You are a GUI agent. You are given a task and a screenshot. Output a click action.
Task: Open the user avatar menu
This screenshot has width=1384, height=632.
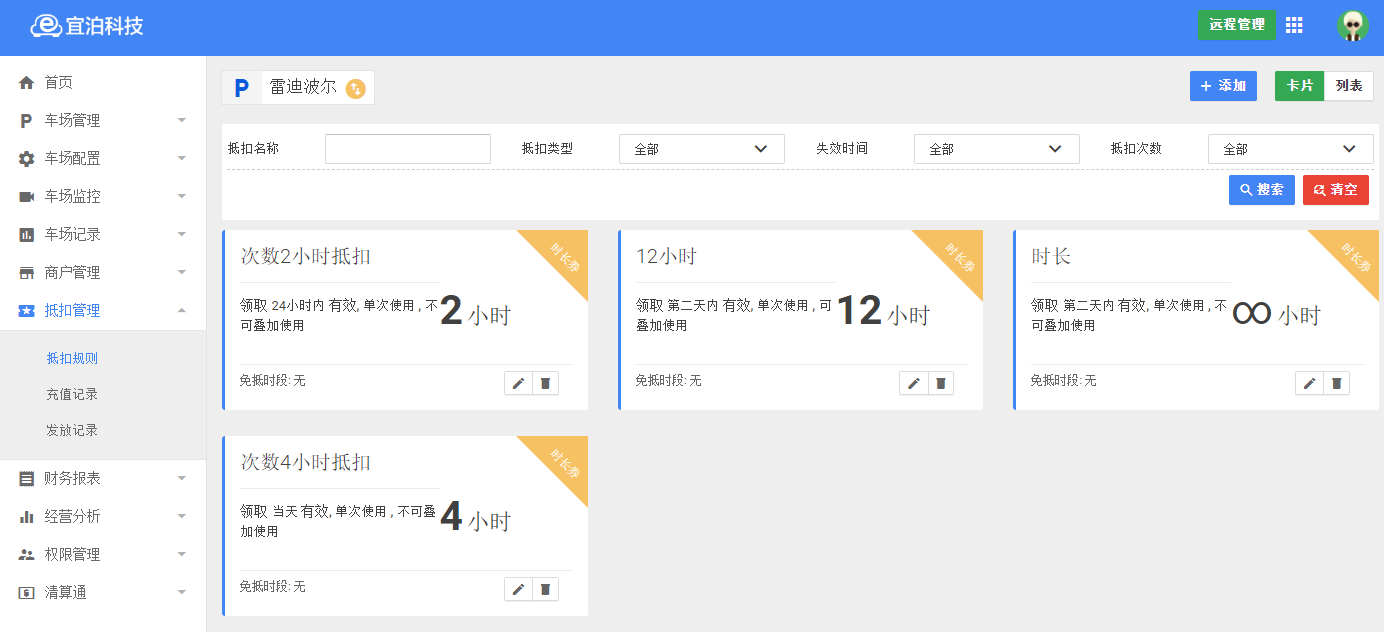pos(1352,25)
